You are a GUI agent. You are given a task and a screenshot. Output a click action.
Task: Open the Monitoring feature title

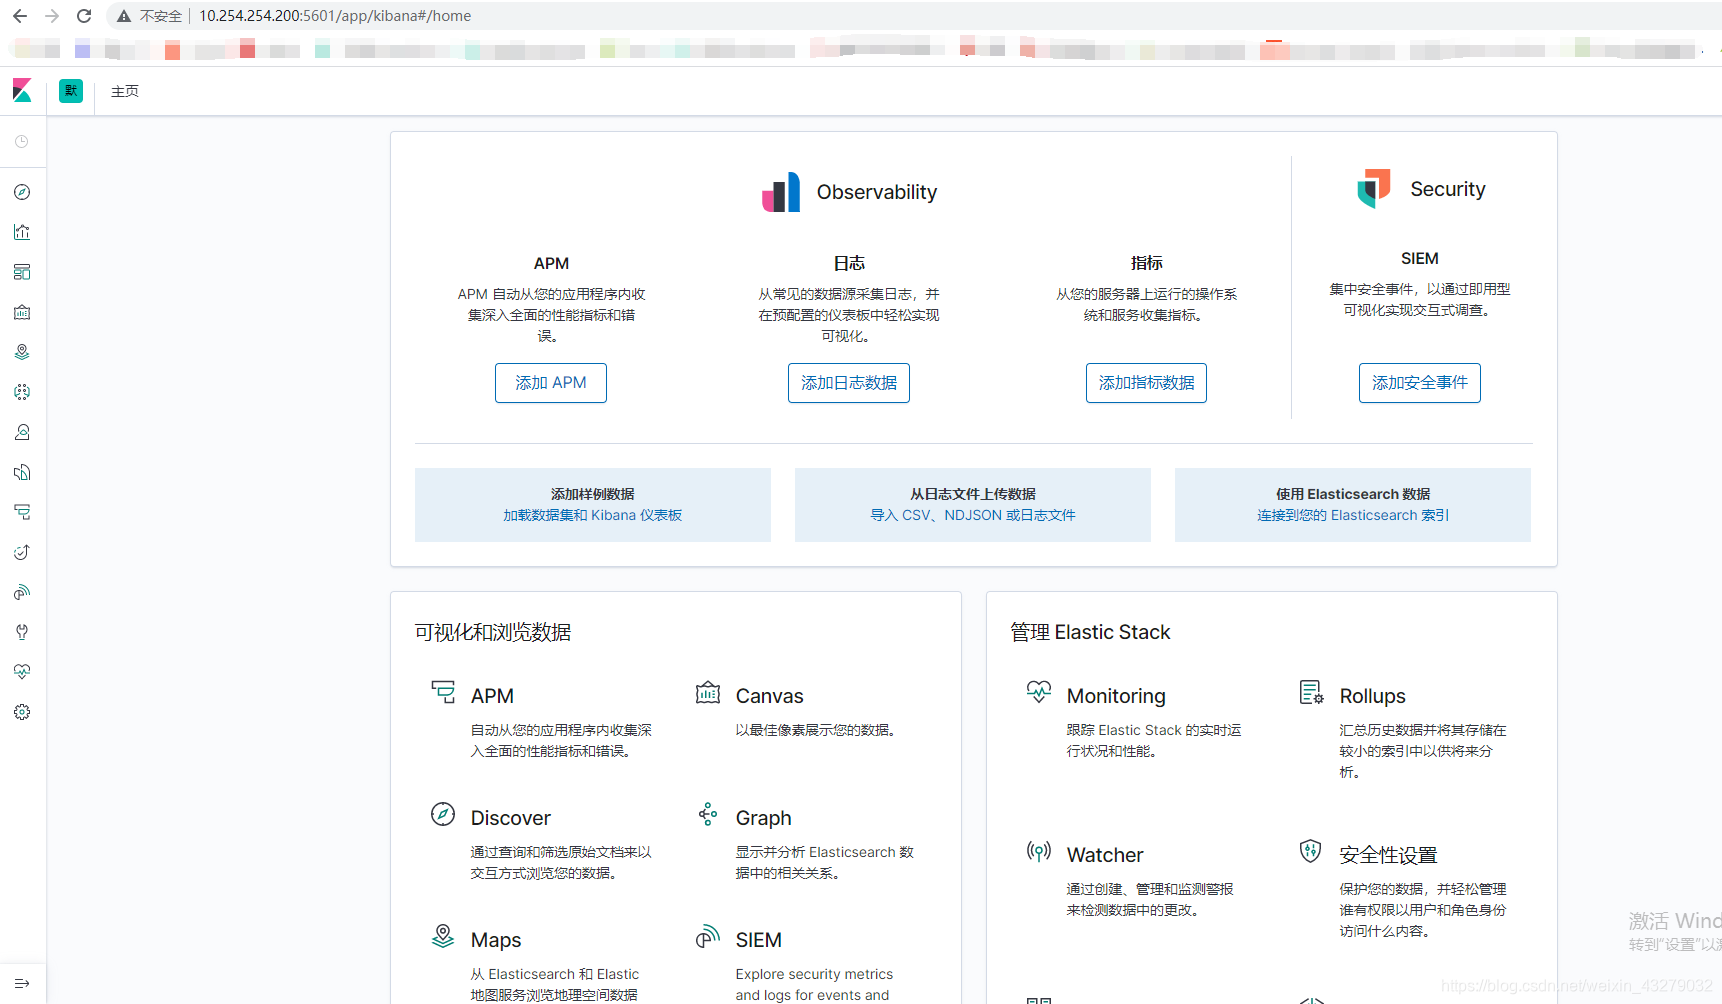click(1116, 696)
